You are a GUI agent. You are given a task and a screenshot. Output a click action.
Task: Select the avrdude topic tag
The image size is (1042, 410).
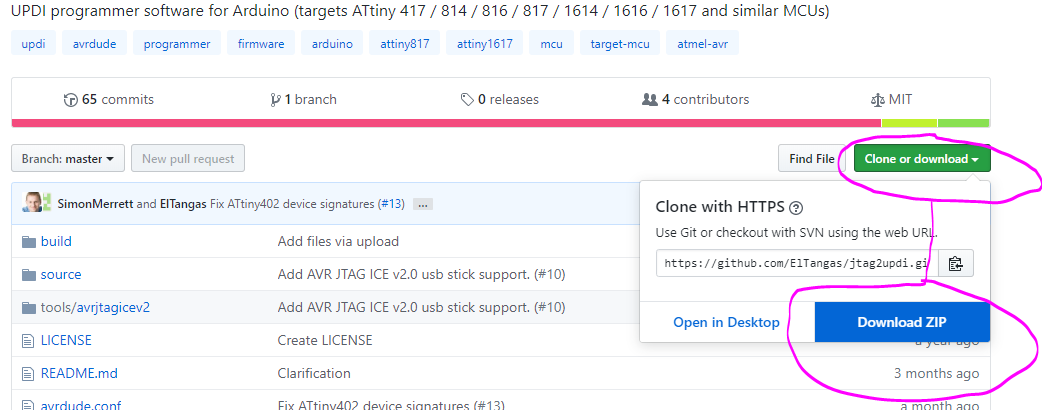click(94, 44)
